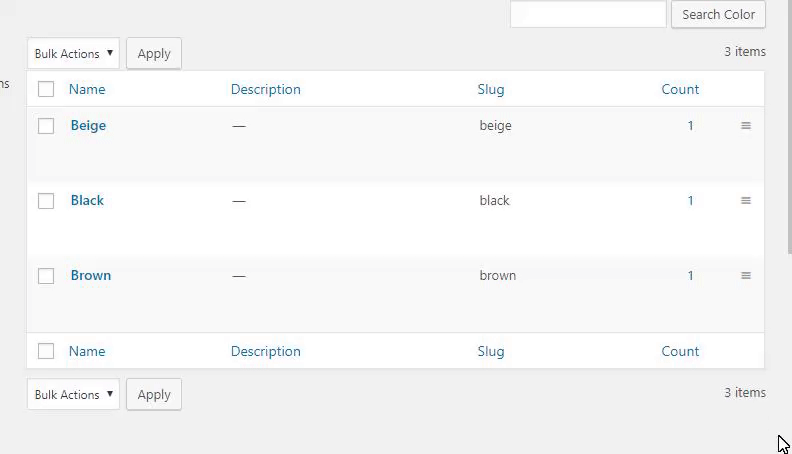
Task: Check the select-all box in the table header
Action: [x=46, y=90]
